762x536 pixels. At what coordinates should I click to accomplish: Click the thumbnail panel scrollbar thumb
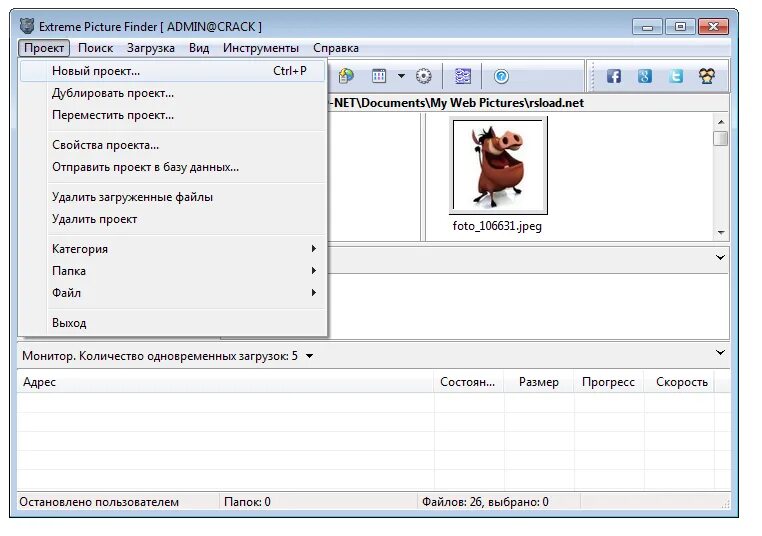click(721, 138)
